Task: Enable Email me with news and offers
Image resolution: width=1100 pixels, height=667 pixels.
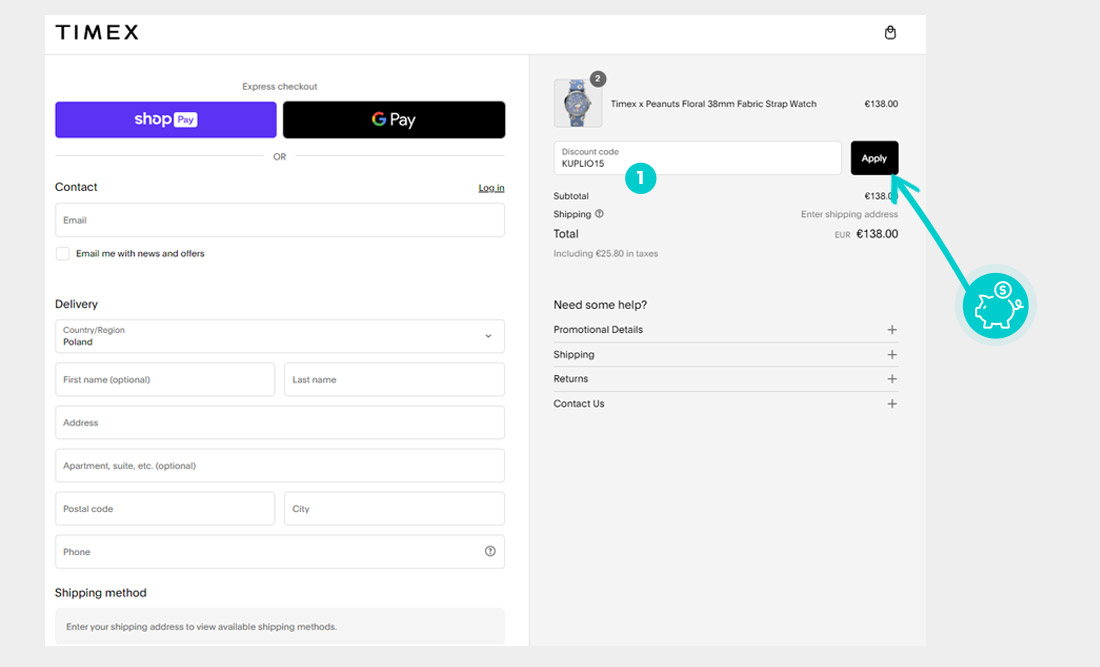Action: click(63, 254)
